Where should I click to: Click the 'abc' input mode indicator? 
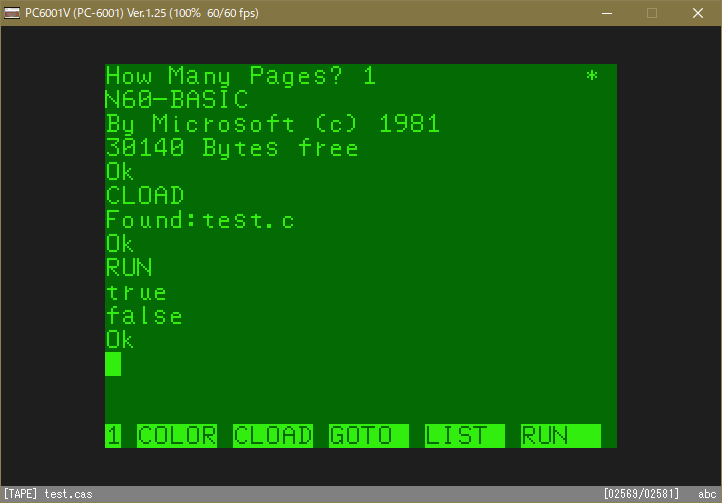pyautogui.click(x=707, y=494)
